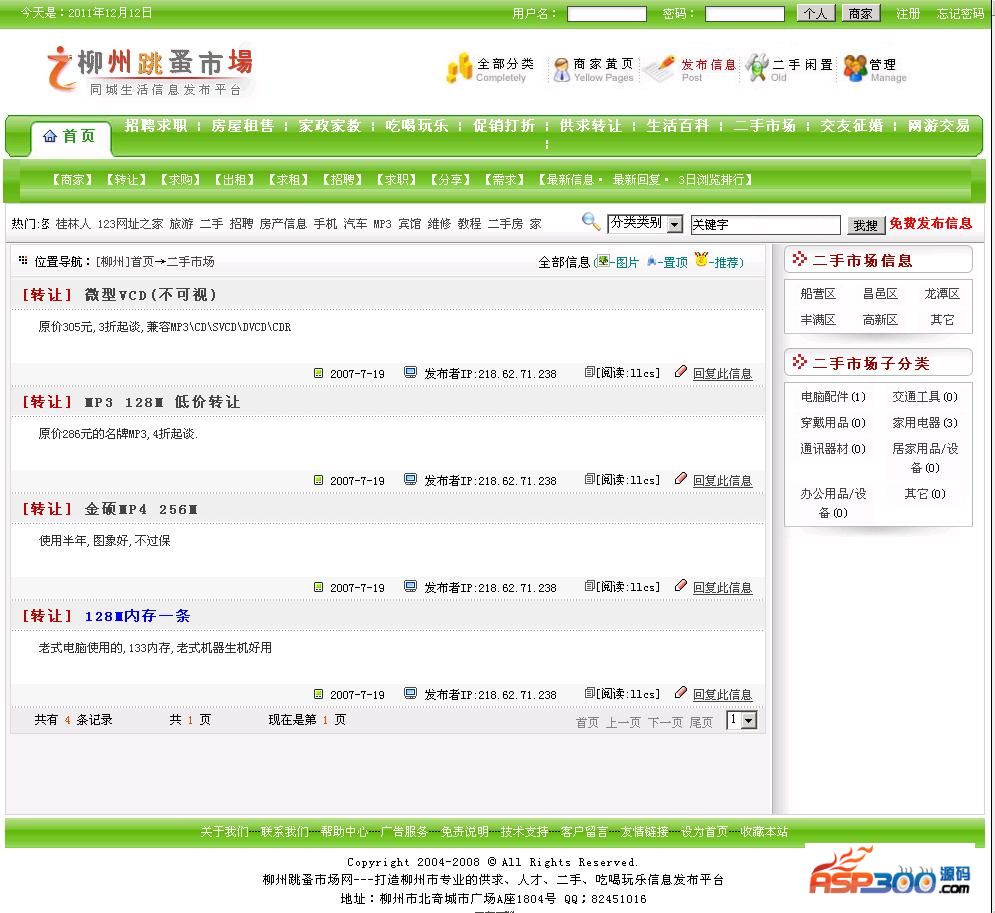The height and width of the screenshot is (913, 995).
Task: Open the page number dropdown
Action: coord(741,720)
